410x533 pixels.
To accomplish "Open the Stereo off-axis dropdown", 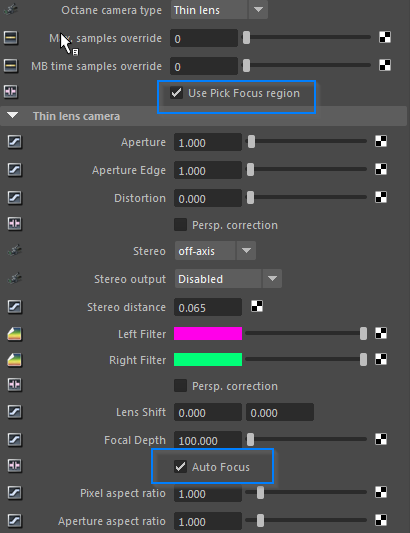I will point(215,251).
